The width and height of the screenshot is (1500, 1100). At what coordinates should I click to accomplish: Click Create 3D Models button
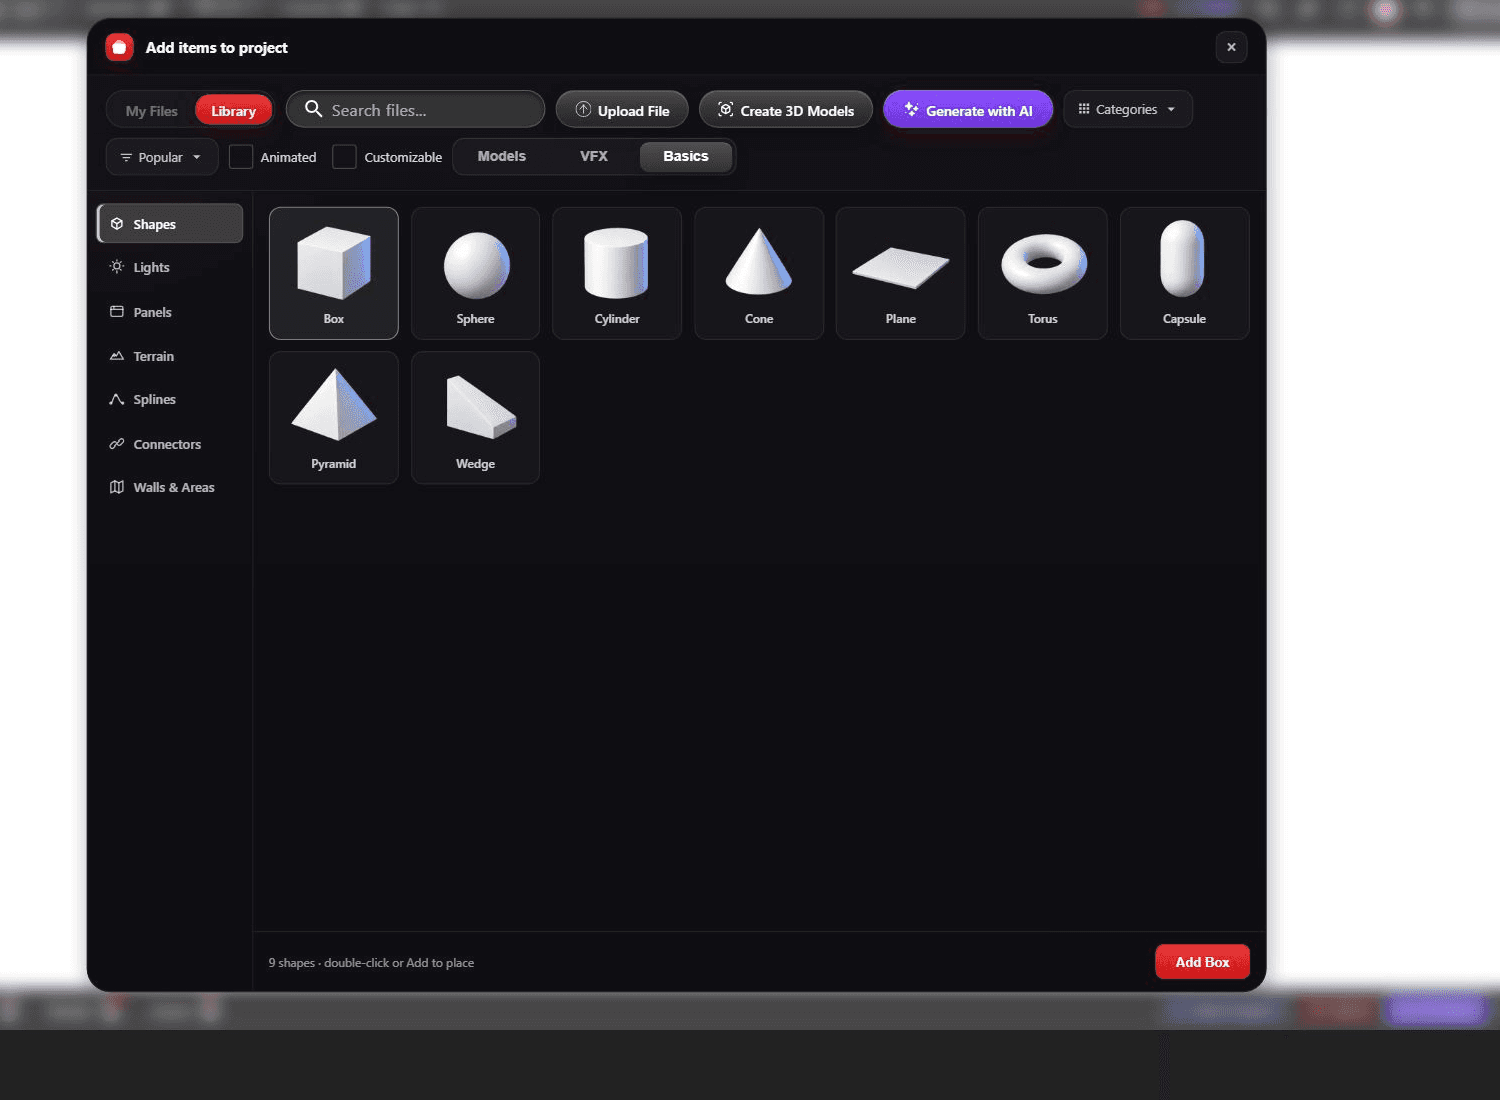(x=786, y=110)
